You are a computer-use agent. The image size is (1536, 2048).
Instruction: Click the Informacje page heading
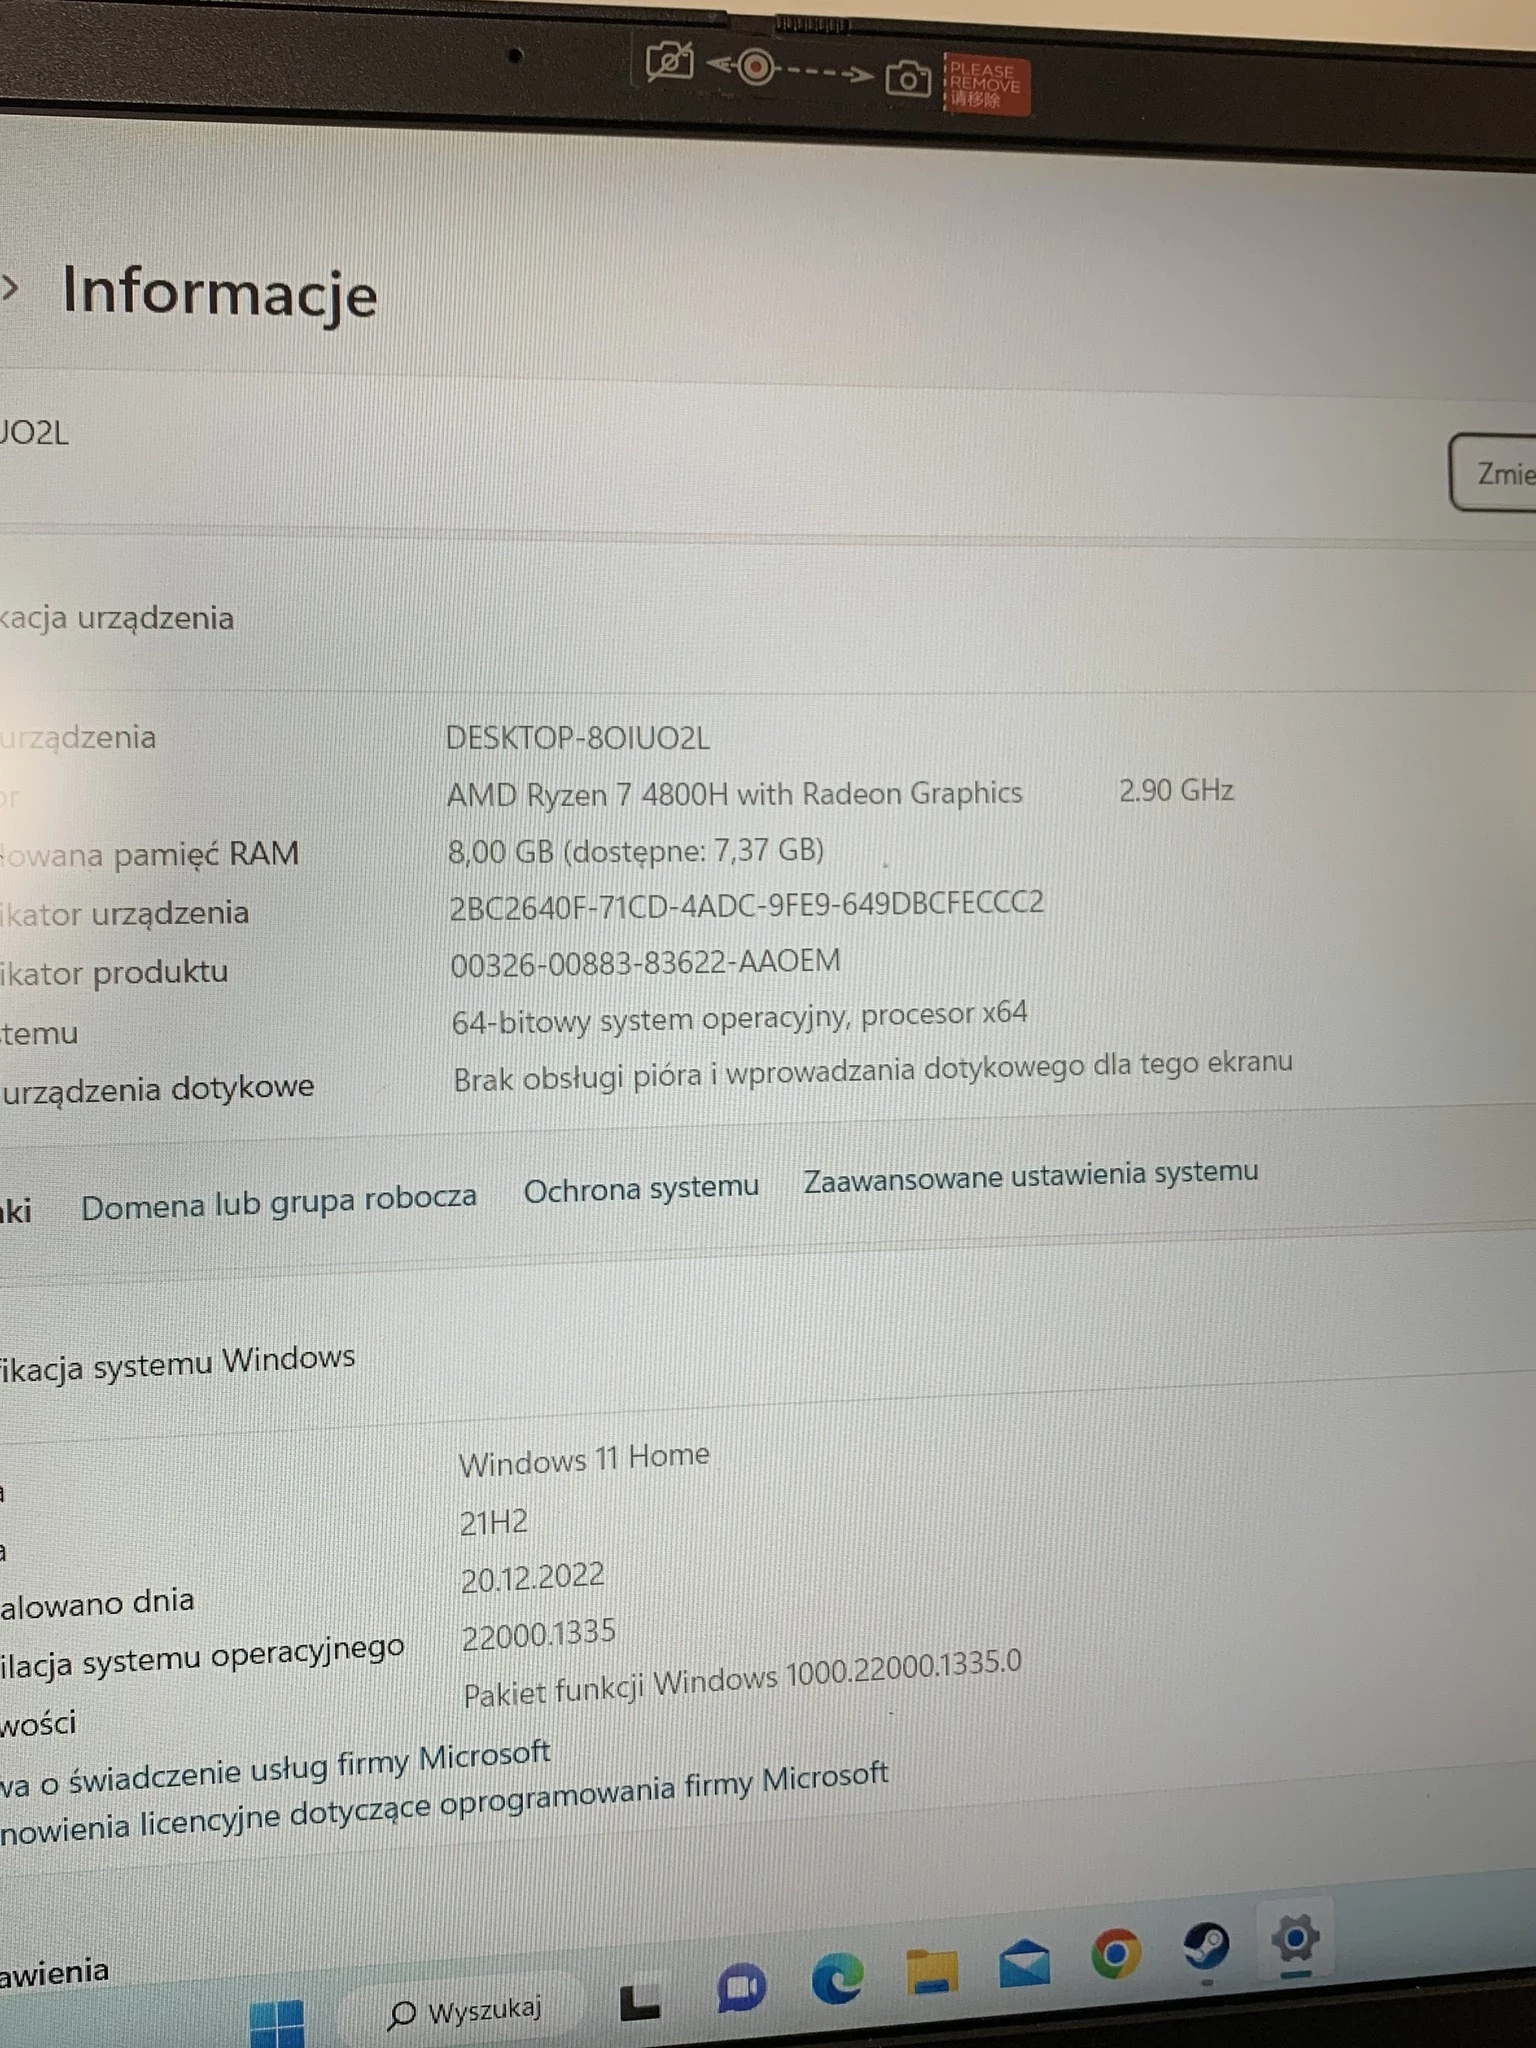[x=220, y=293]
